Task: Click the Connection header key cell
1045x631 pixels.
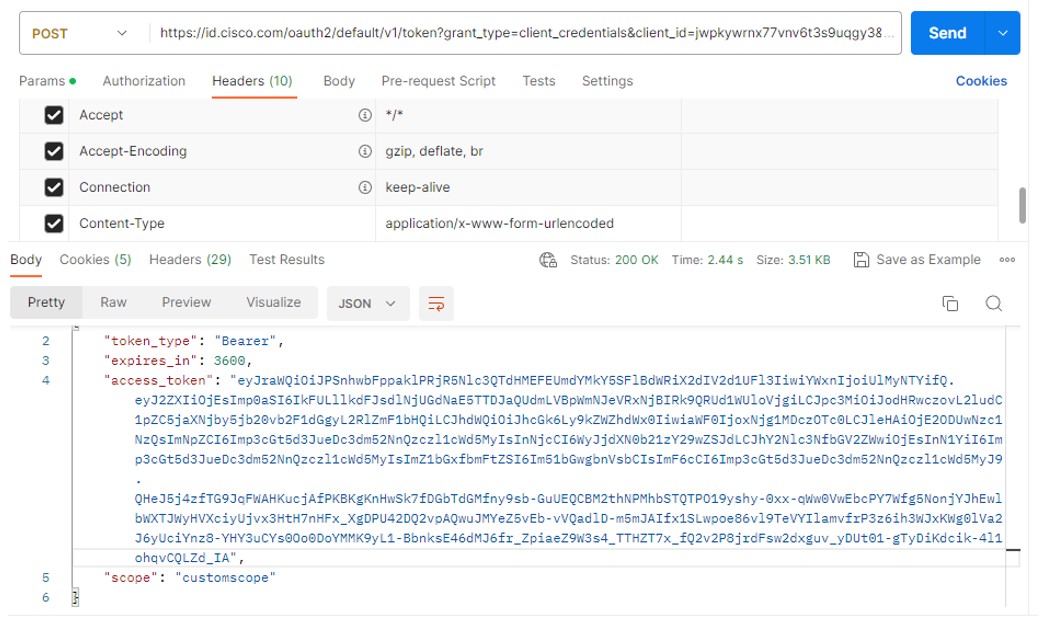Action: pyautogui.click(x=222, y=187)
